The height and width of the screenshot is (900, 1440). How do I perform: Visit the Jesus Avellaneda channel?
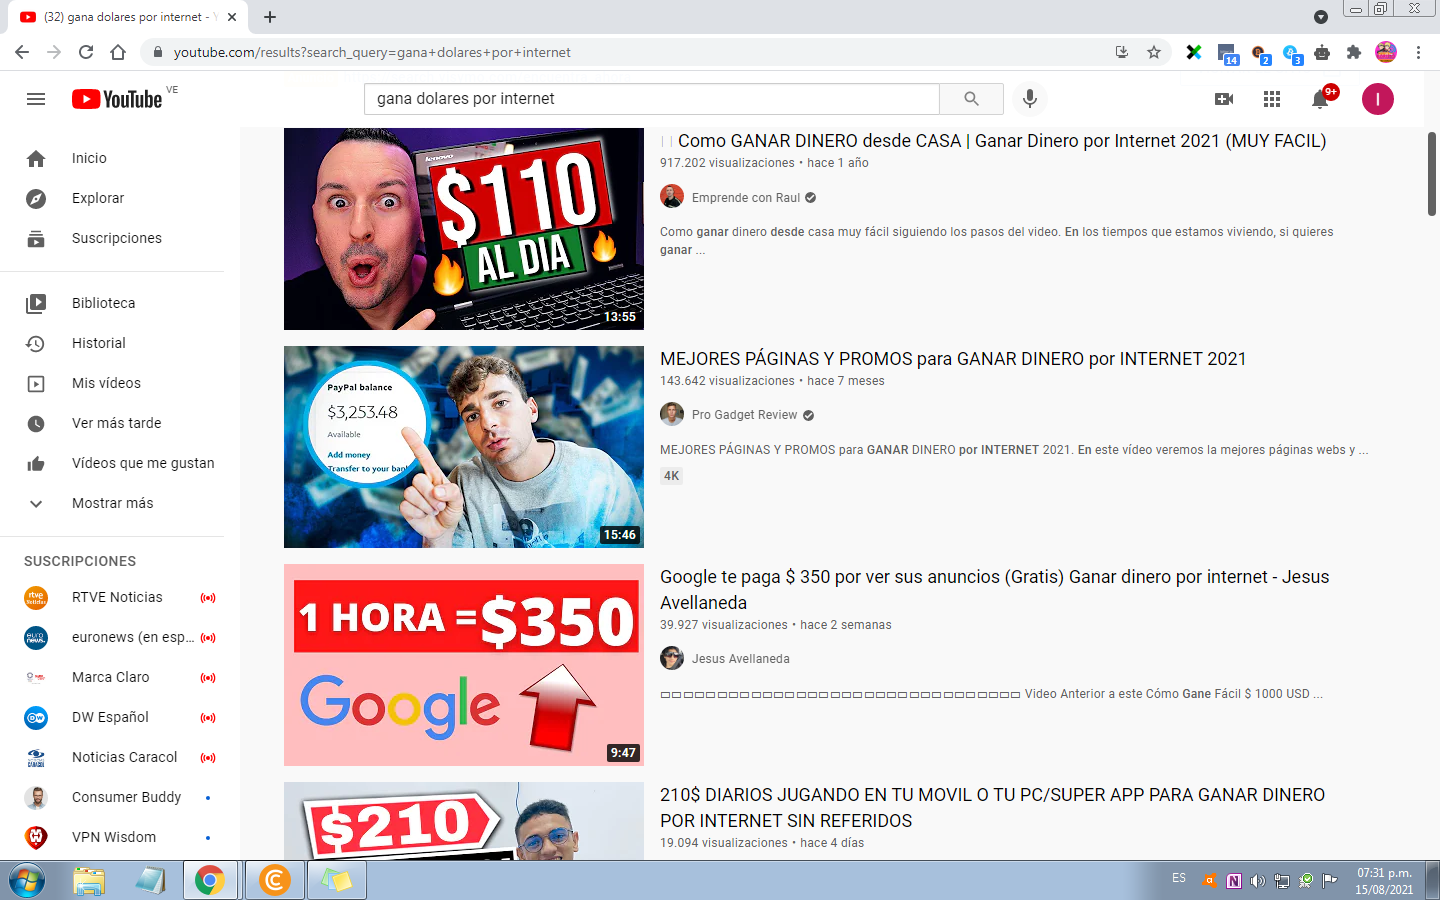(x=741, y=659)
